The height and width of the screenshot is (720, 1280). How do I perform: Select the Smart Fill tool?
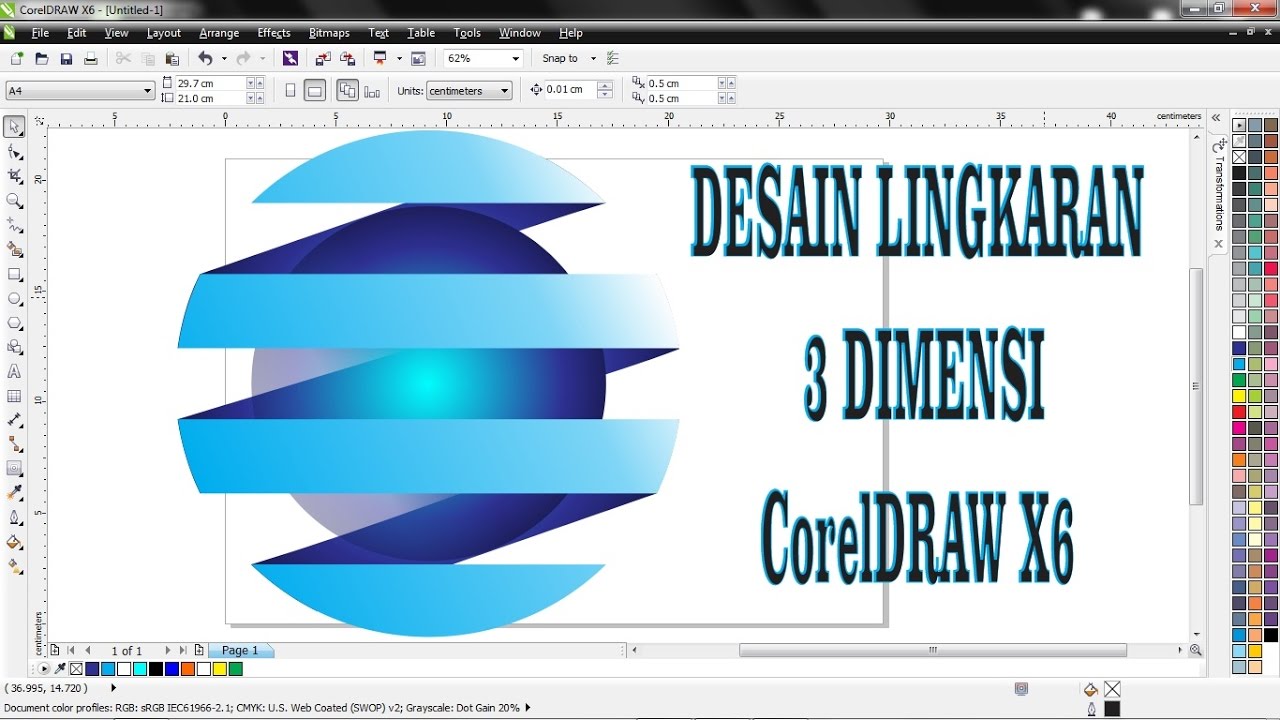[14, 250]
